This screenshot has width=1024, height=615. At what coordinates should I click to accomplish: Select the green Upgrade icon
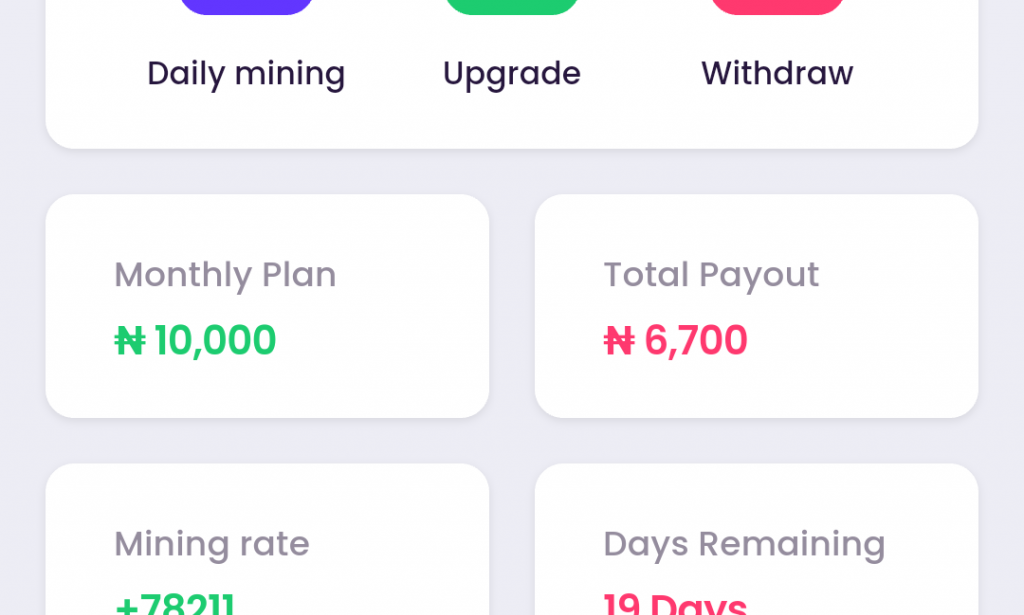coord(511,8)
